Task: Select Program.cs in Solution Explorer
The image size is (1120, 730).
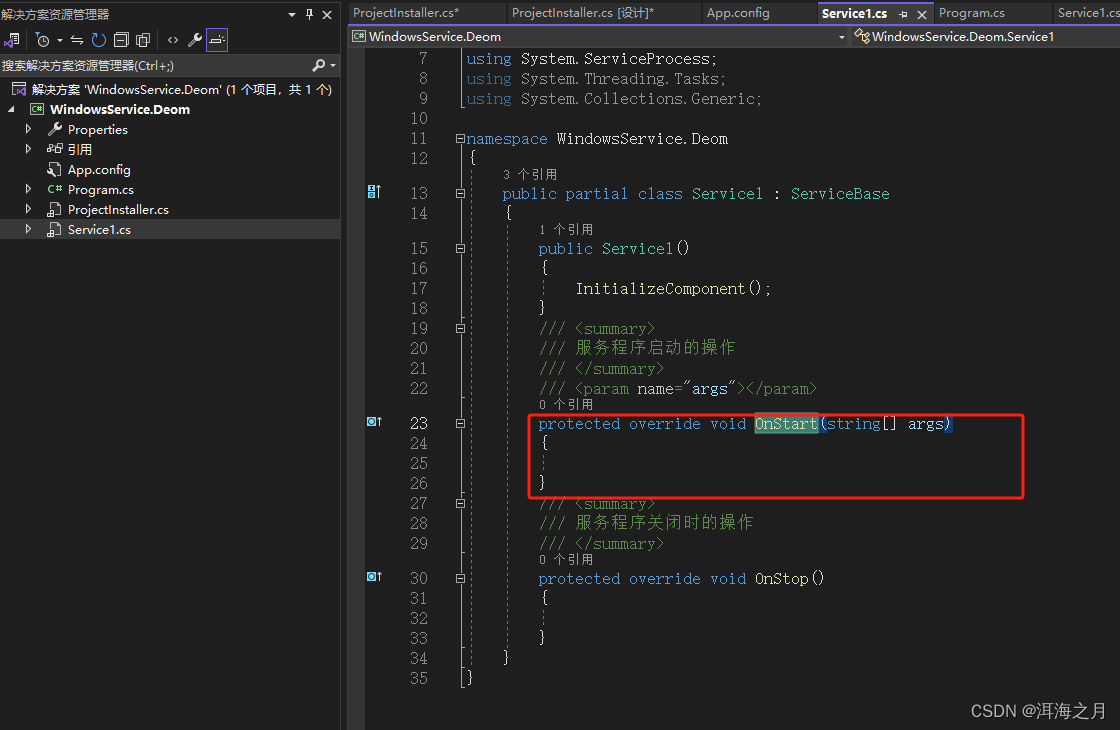Action: click(100, 189)
